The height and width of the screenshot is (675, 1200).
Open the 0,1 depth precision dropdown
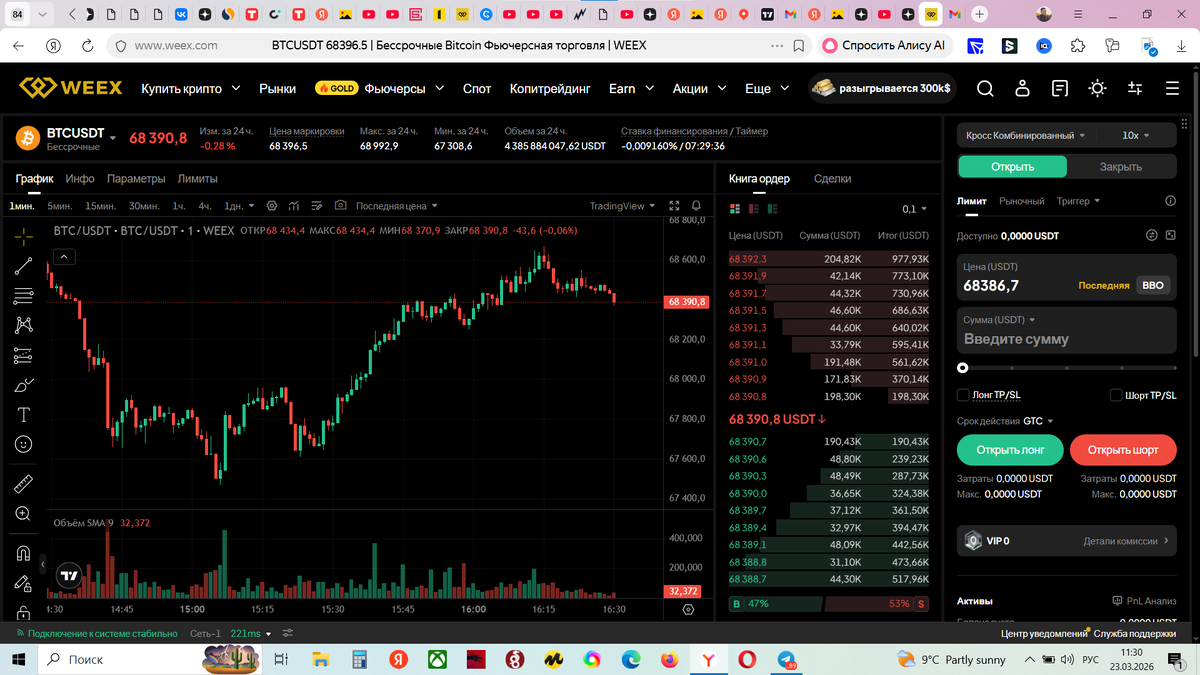914,209
